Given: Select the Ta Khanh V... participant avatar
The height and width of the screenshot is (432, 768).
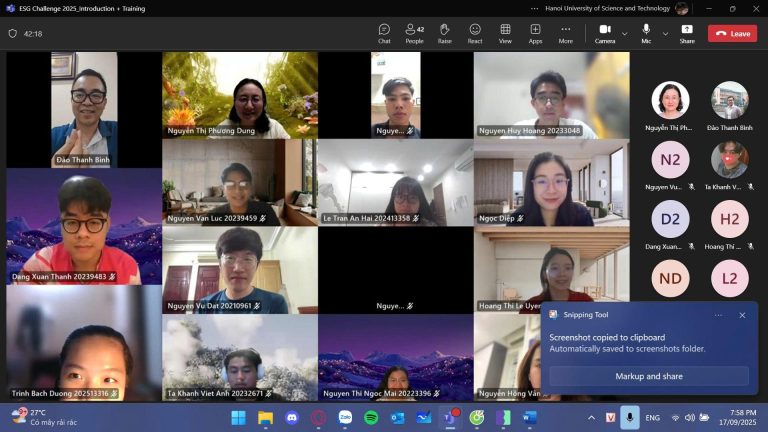Looking at the screenshot, I should point(729,160).
